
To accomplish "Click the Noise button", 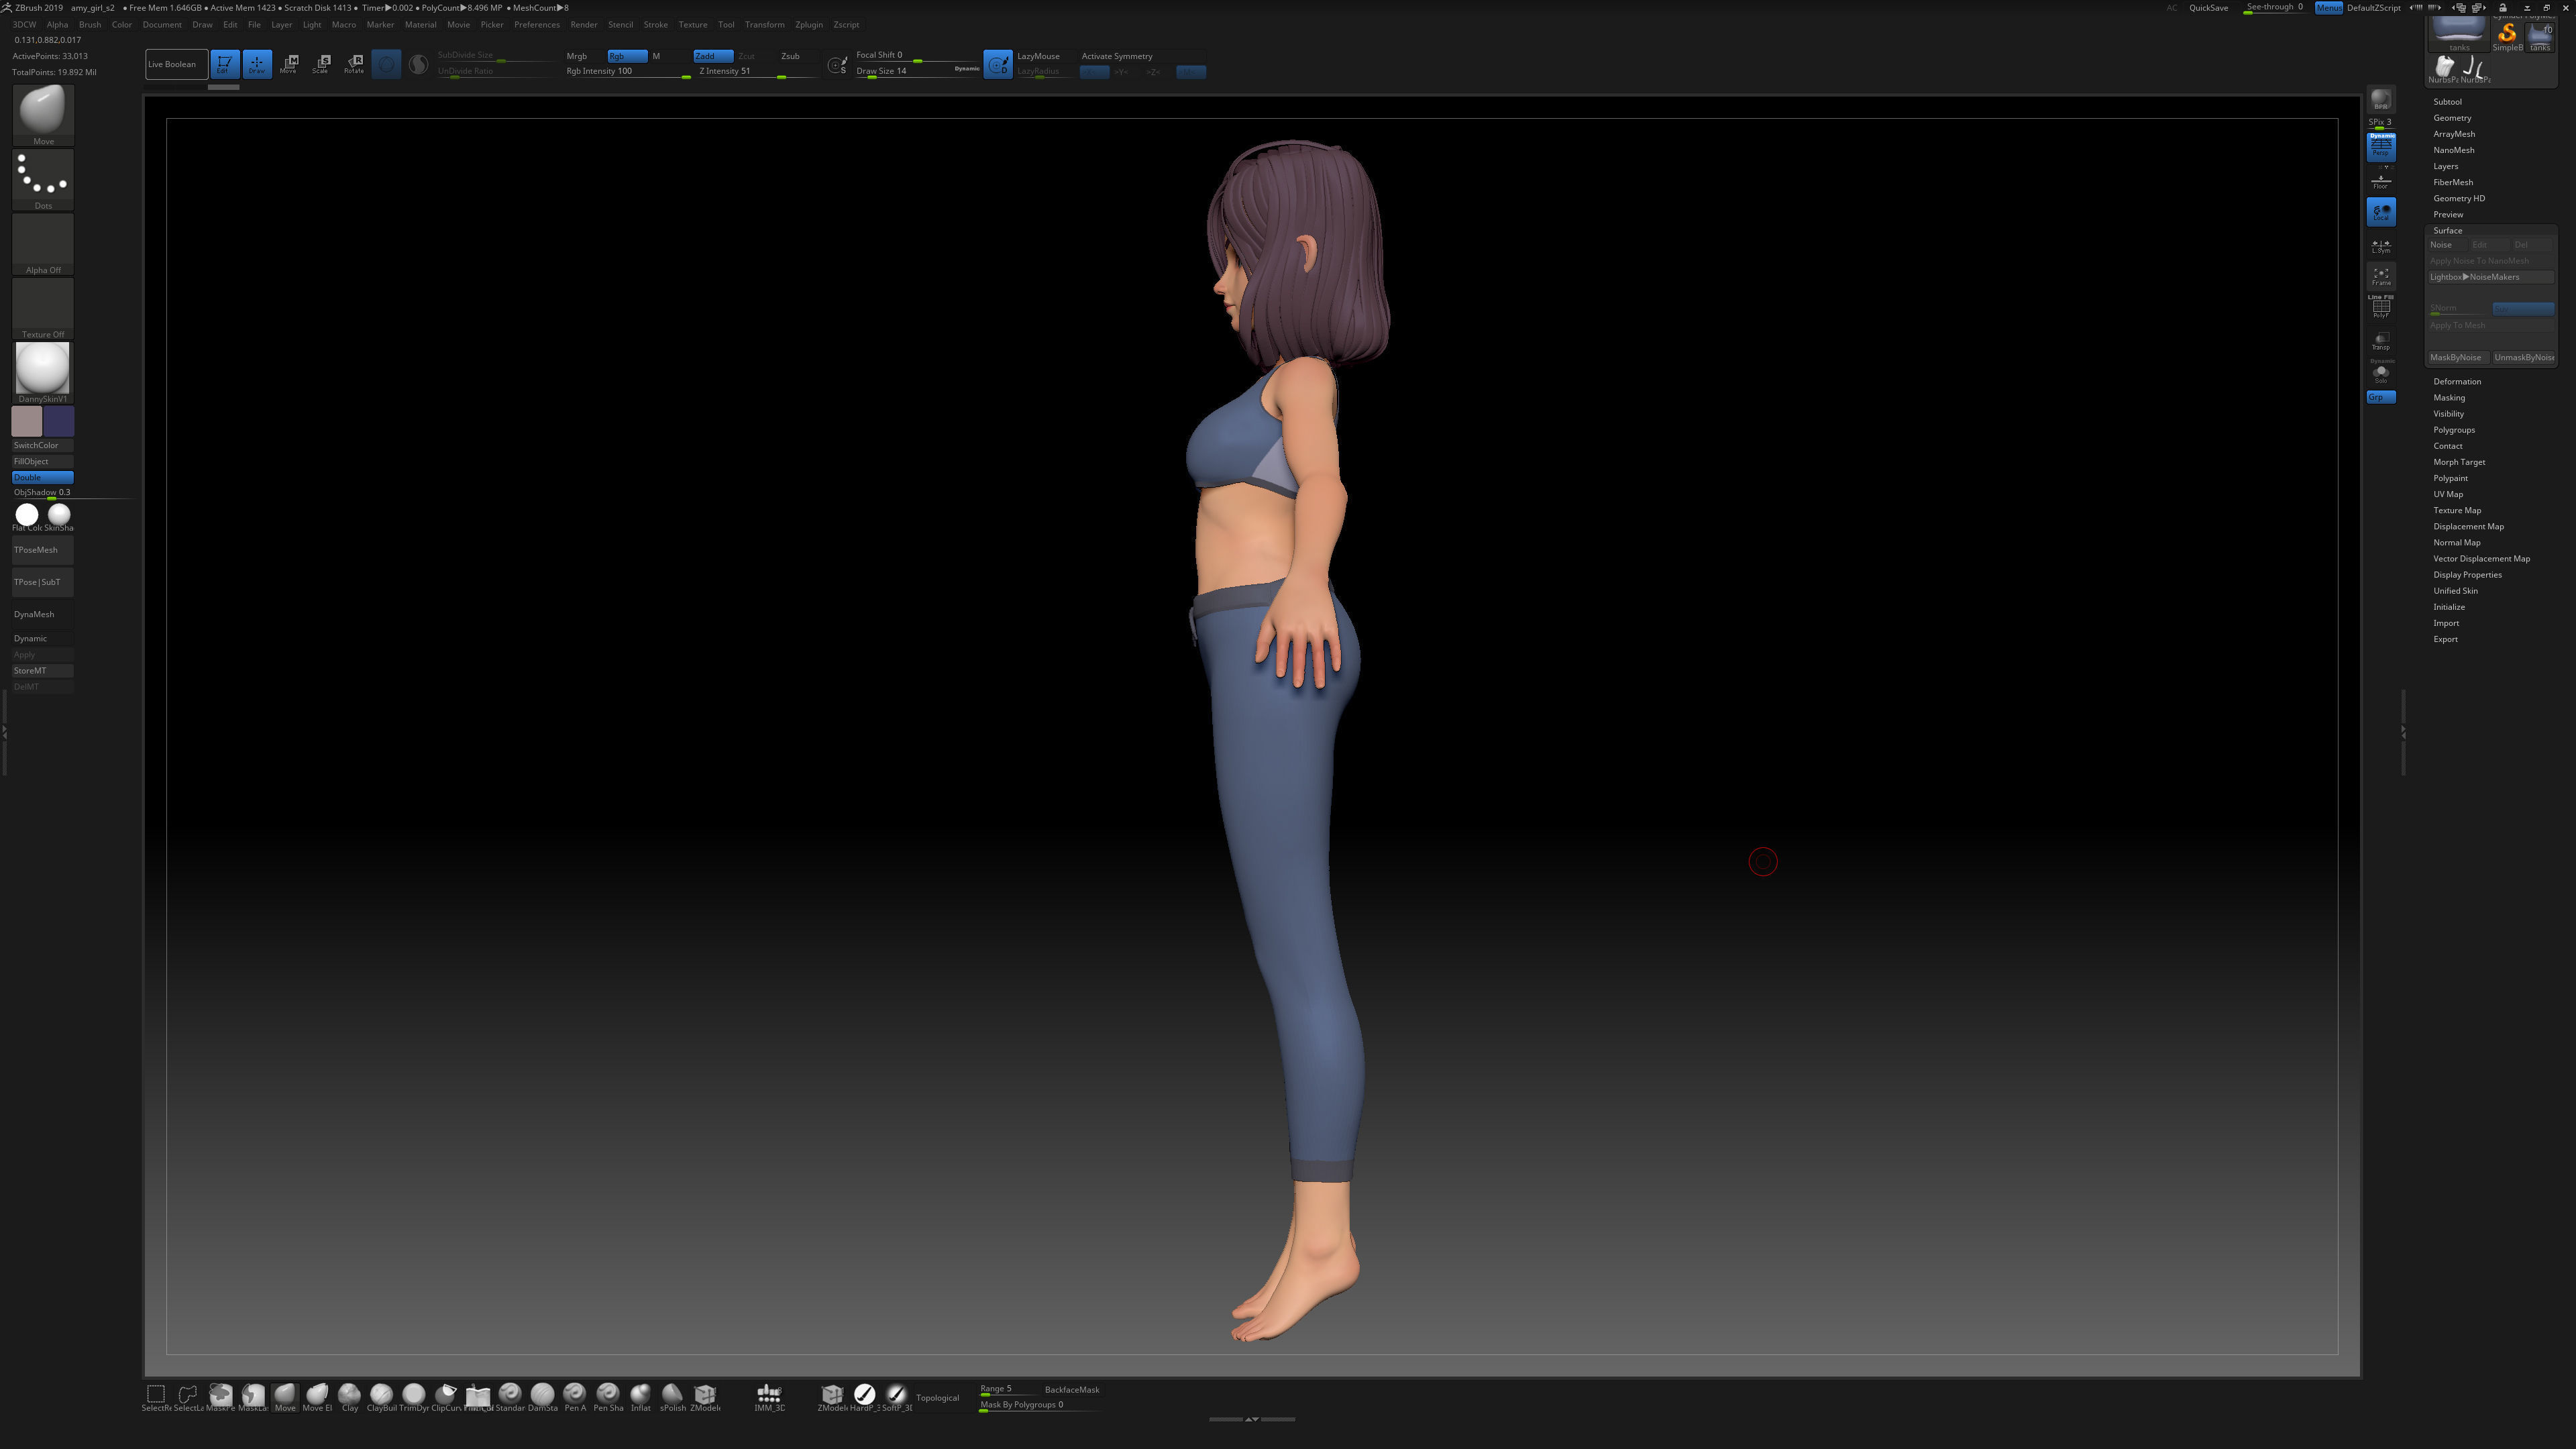I will pyautogui.click(x=2447, y=245).
